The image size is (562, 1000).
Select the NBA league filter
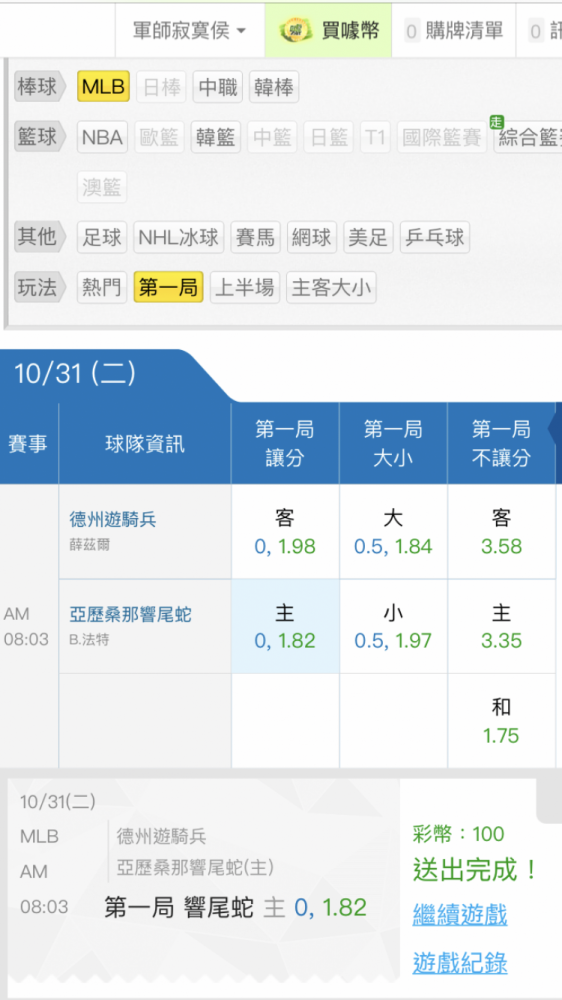coord(103,137)
